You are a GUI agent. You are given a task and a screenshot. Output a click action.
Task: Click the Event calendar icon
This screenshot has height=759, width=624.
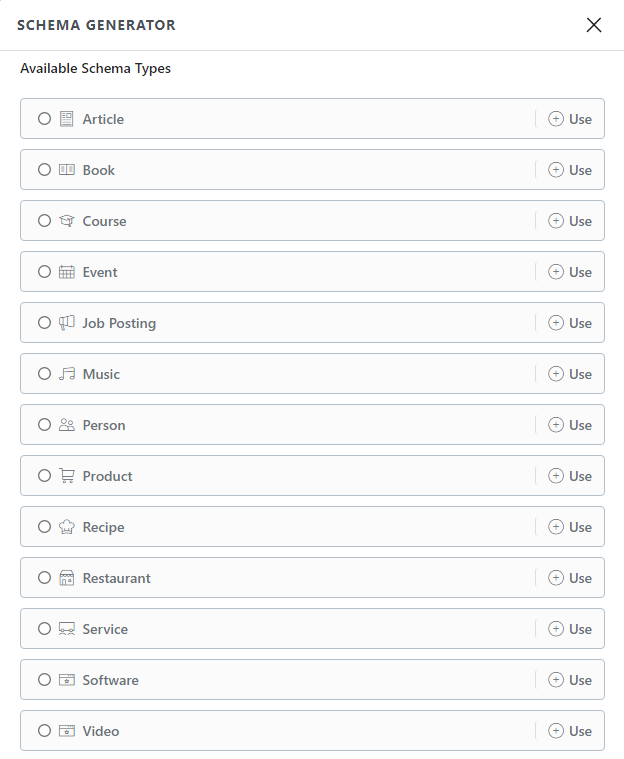67,272
